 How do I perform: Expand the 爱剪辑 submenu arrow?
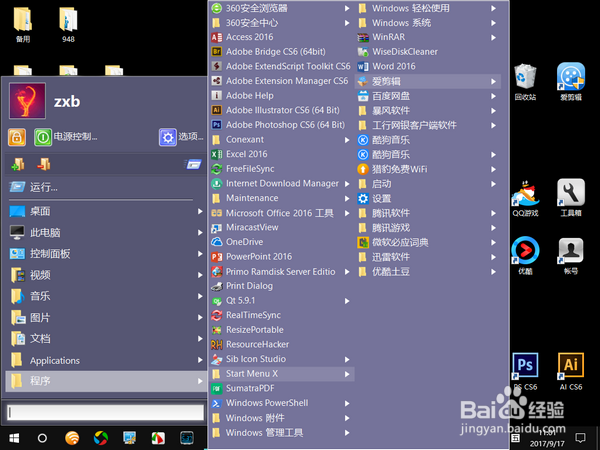coord(493,81)
